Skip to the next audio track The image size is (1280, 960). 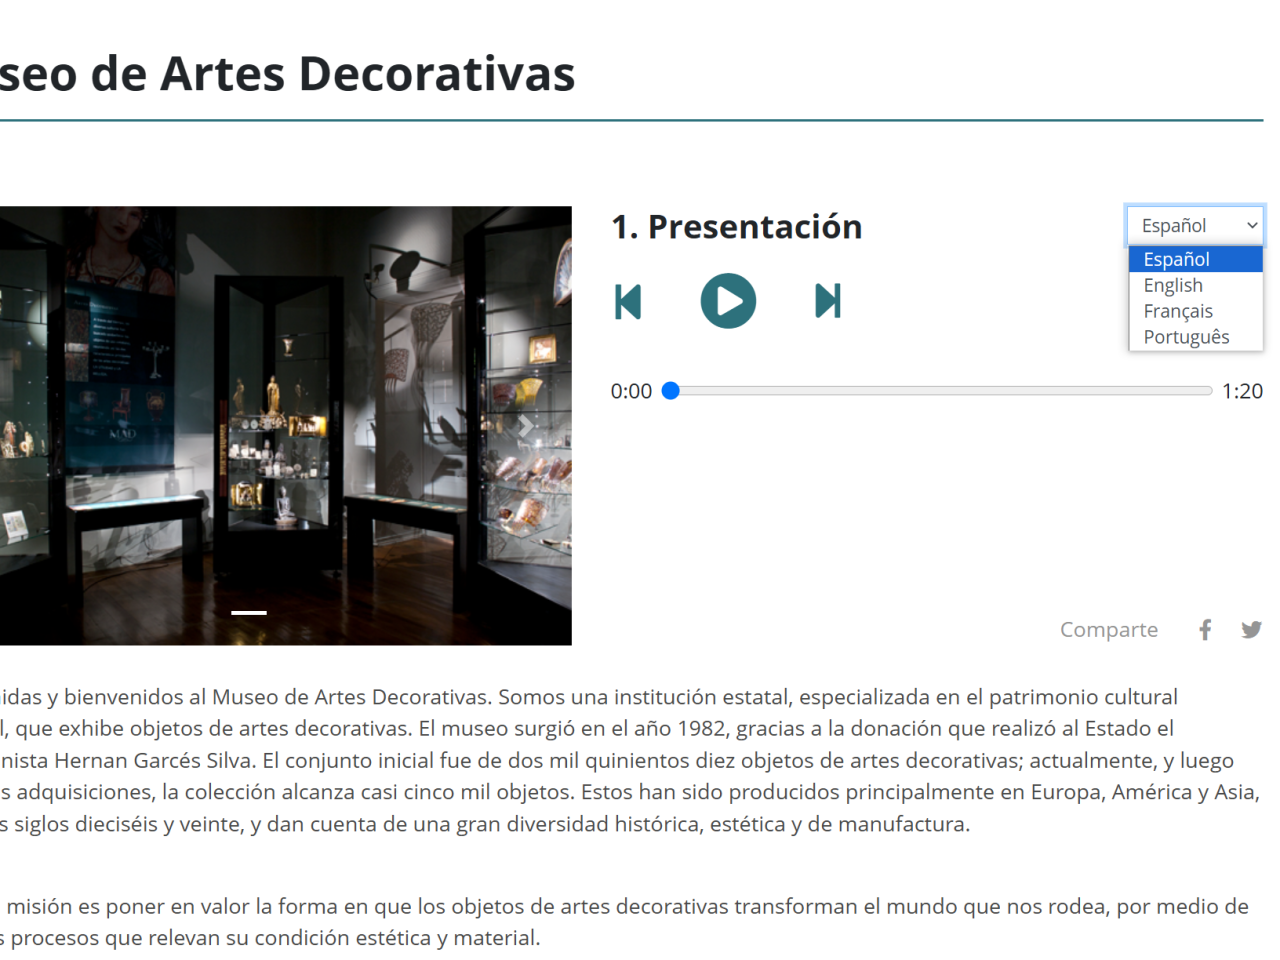click(828, 301)
